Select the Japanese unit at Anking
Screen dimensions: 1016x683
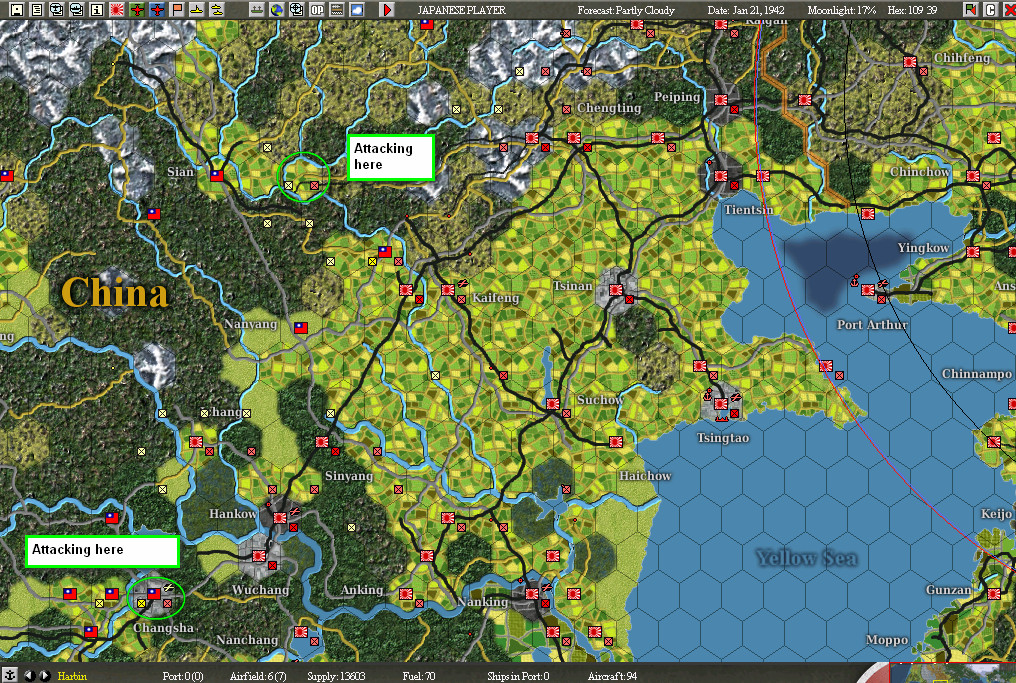(x=406, y=594)
